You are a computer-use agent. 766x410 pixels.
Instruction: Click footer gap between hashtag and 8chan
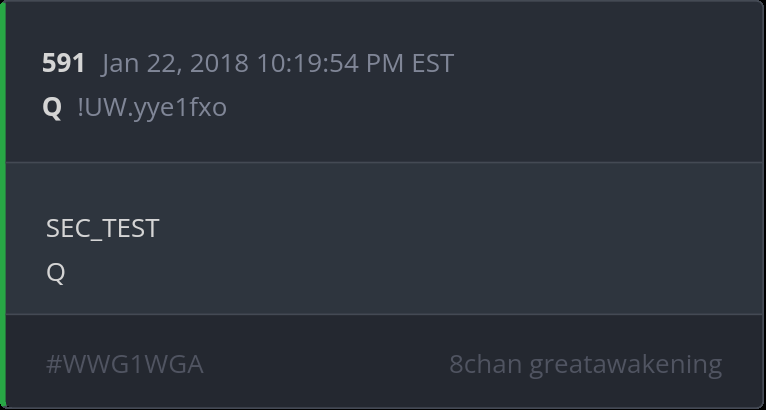(325, 364)
